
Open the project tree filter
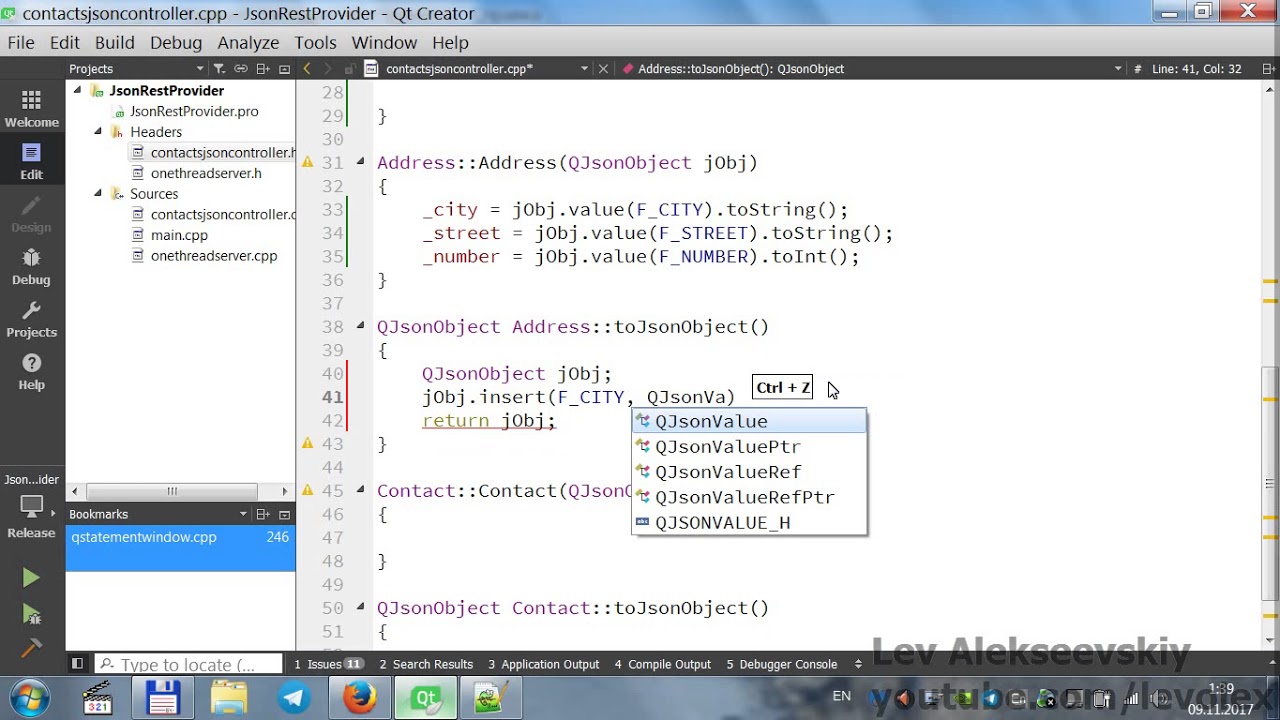[x=219, y=69]
